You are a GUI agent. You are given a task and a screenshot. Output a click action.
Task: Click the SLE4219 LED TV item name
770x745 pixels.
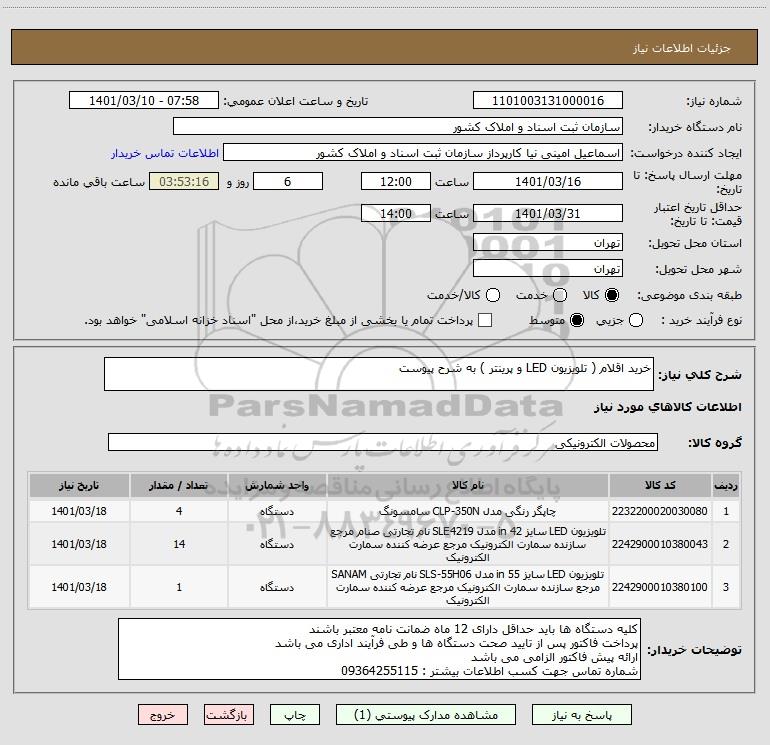(468, 544)
